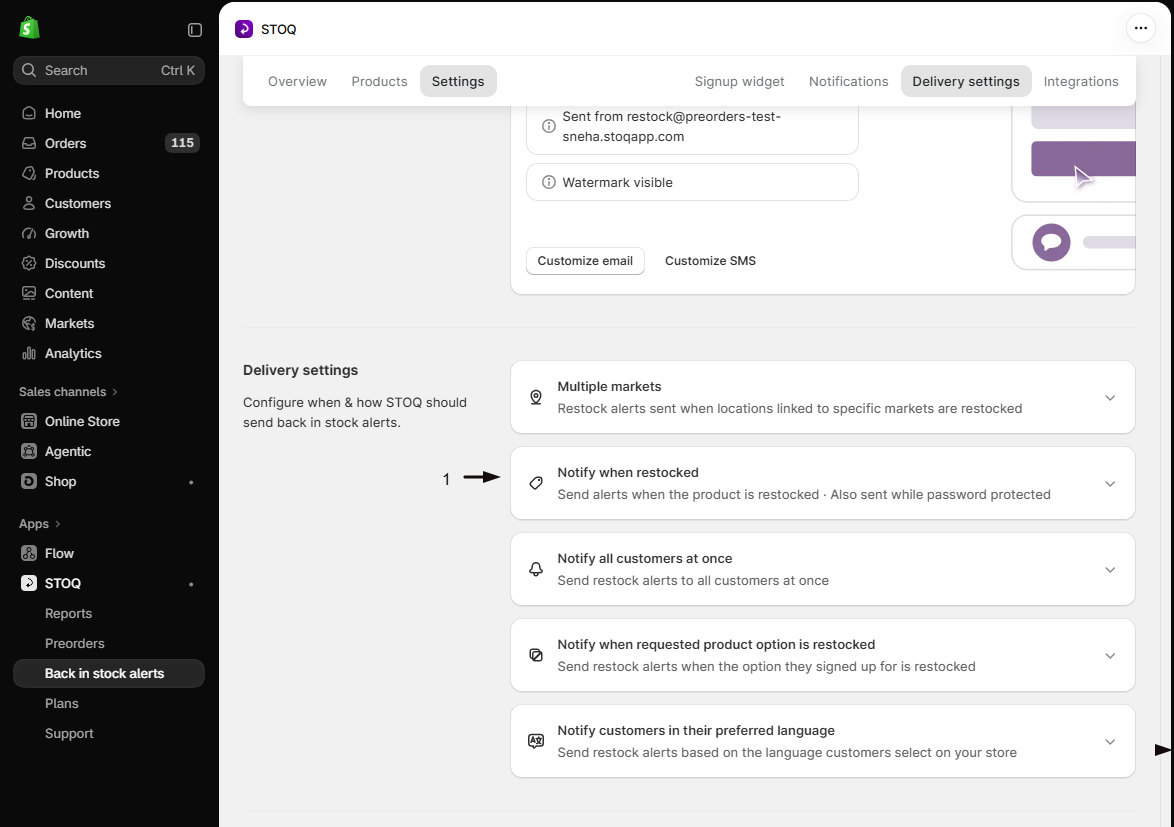Viewport: 1174px width, 827px height.
Task: Click the Customers person icon
Action: point(29,203)
